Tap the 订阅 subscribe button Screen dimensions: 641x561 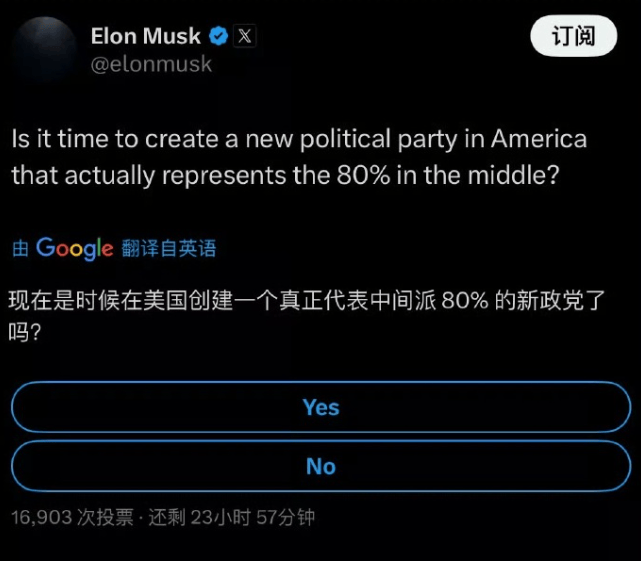click(574, 36)
